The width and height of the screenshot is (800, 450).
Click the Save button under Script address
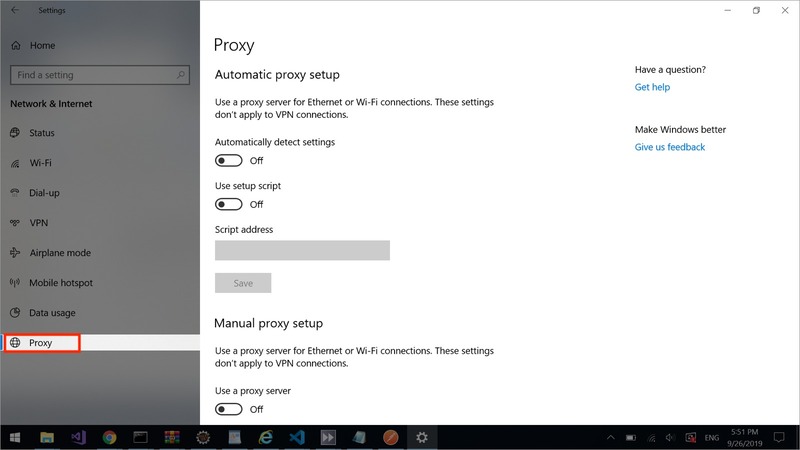coord(243,283)
